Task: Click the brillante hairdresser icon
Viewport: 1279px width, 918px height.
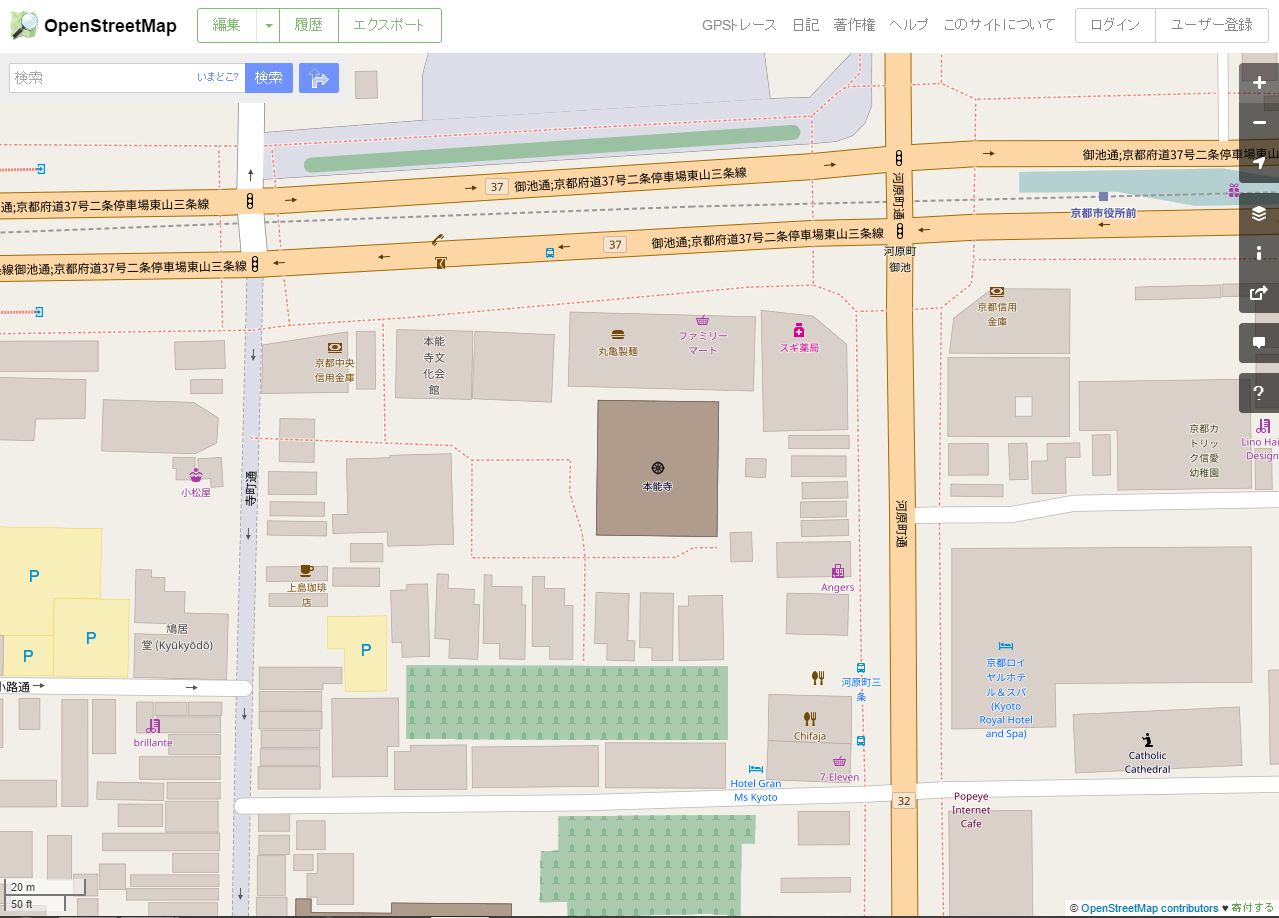Action: pyautogui.click(x=153, y=726)
